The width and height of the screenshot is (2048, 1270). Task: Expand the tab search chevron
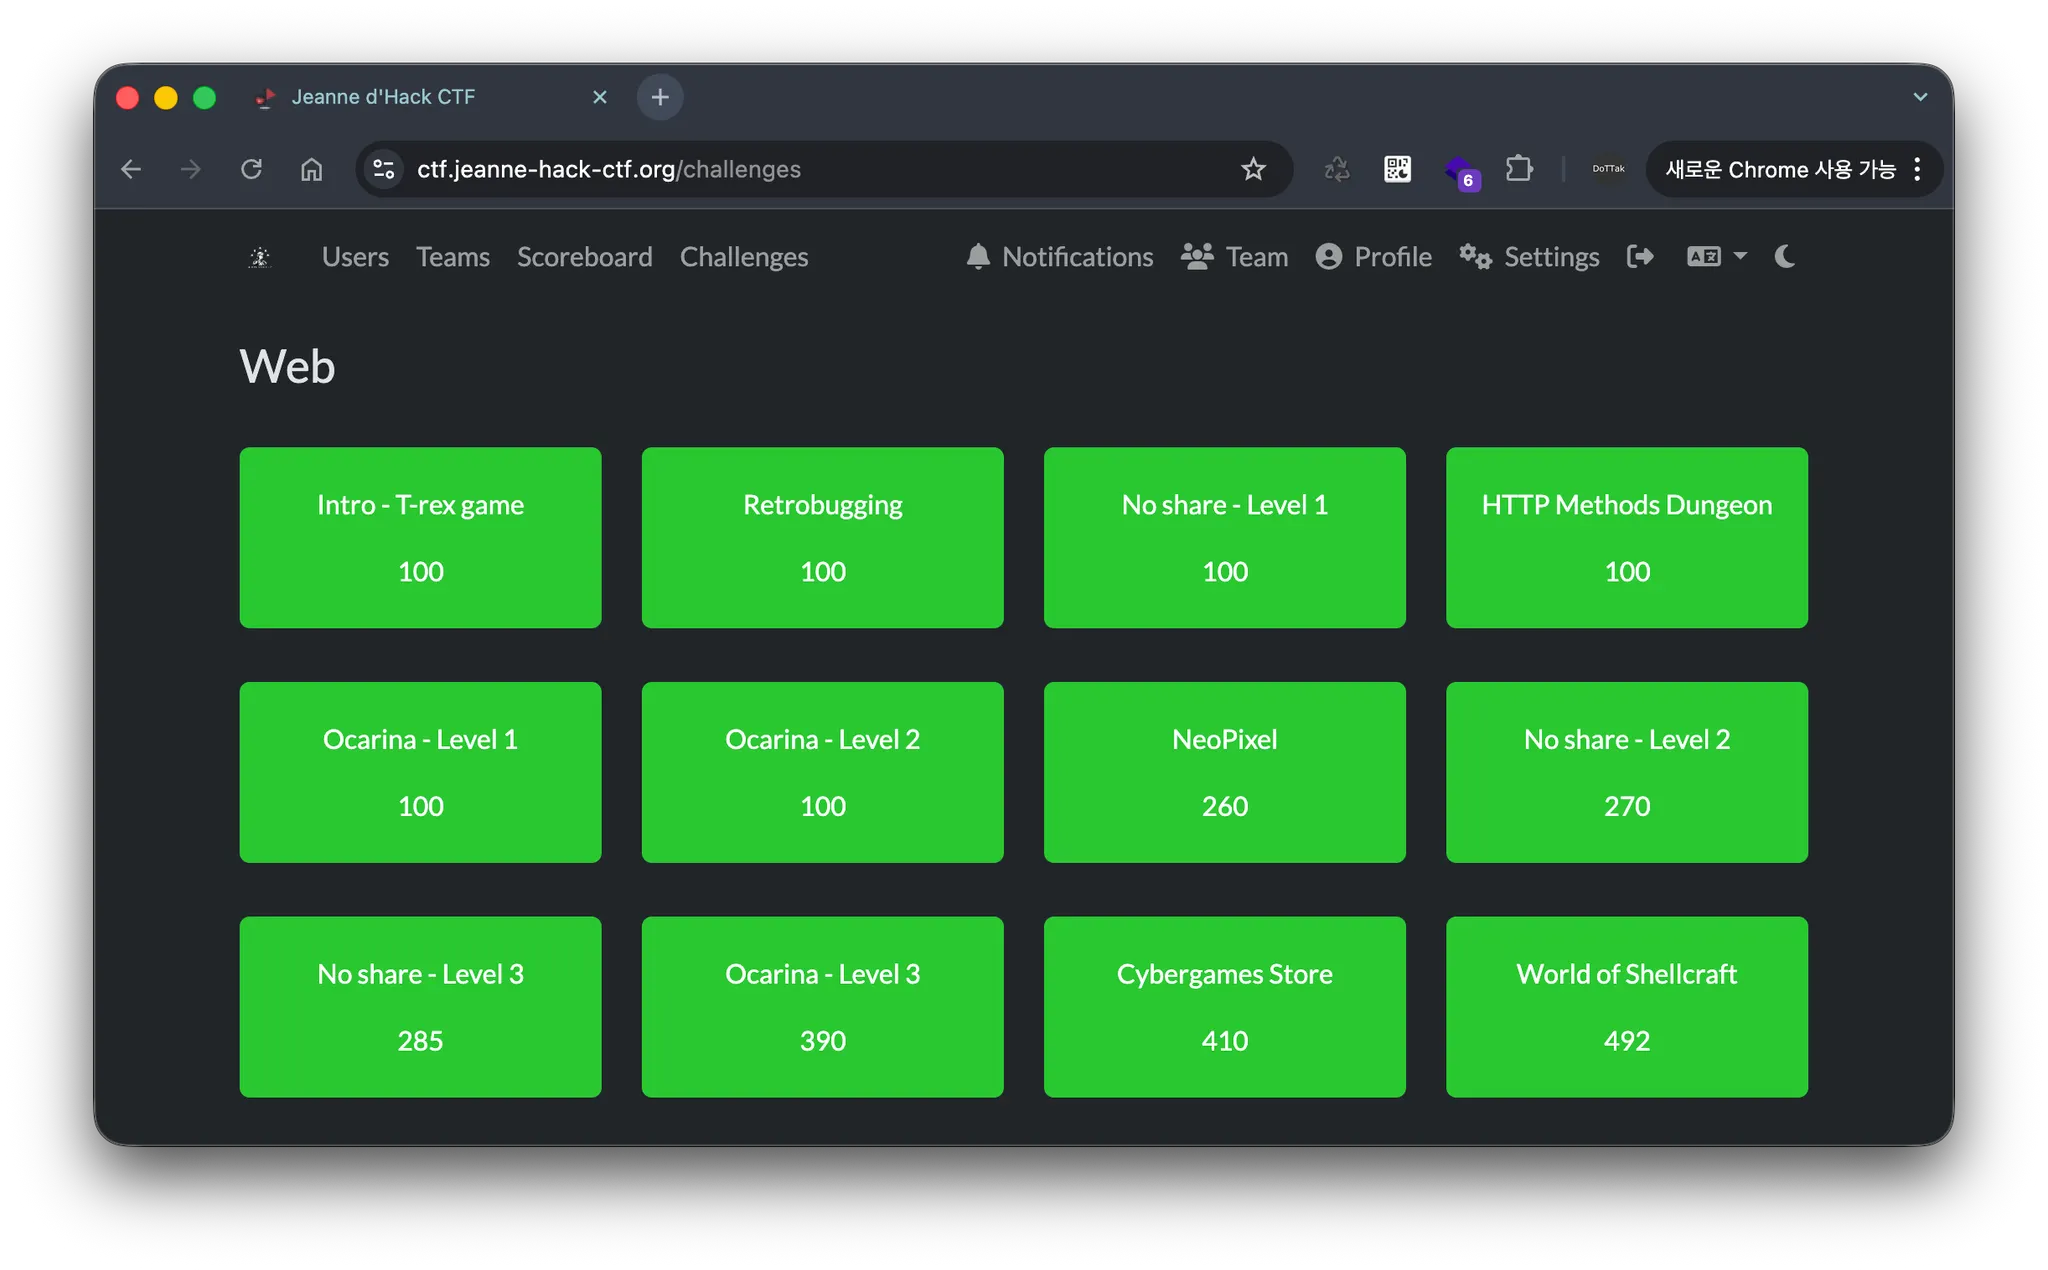(1920, 97)
